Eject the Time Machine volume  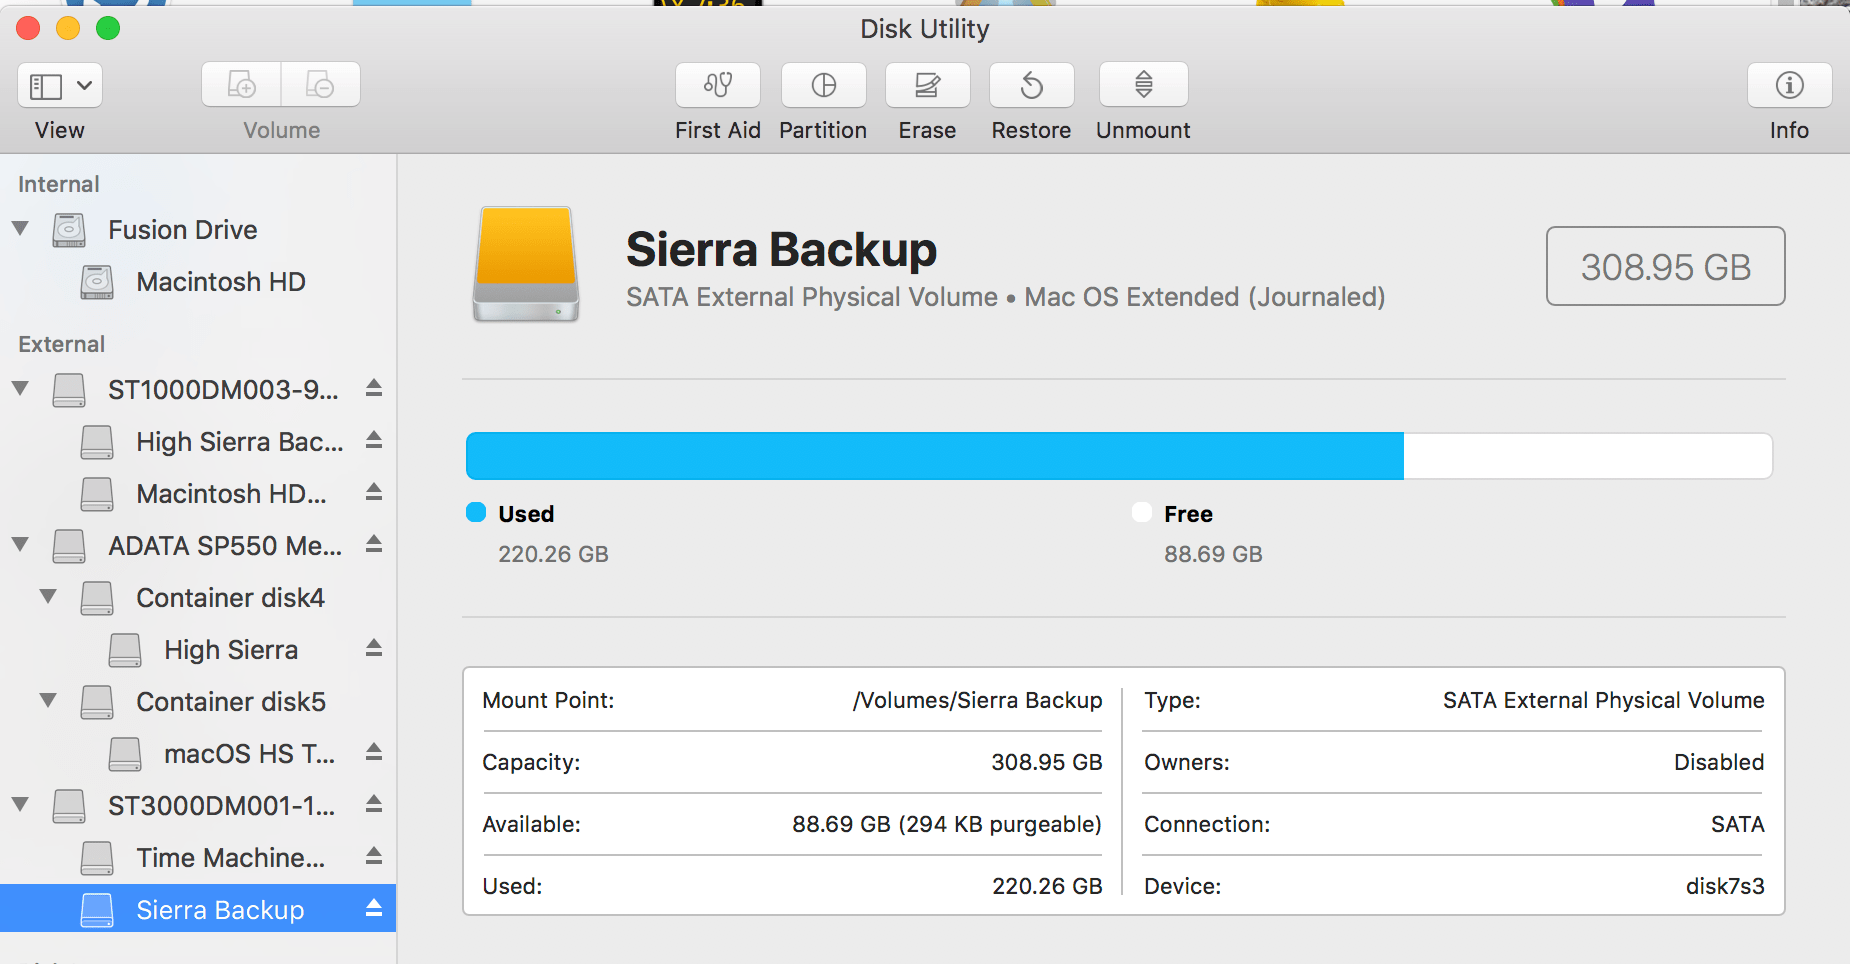tap(374, 856)
